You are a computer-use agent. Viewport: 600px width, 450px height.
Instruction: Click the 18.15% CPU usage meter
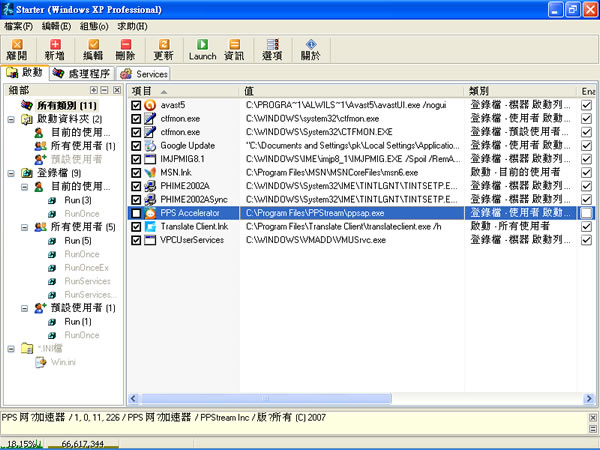[22, 444]
